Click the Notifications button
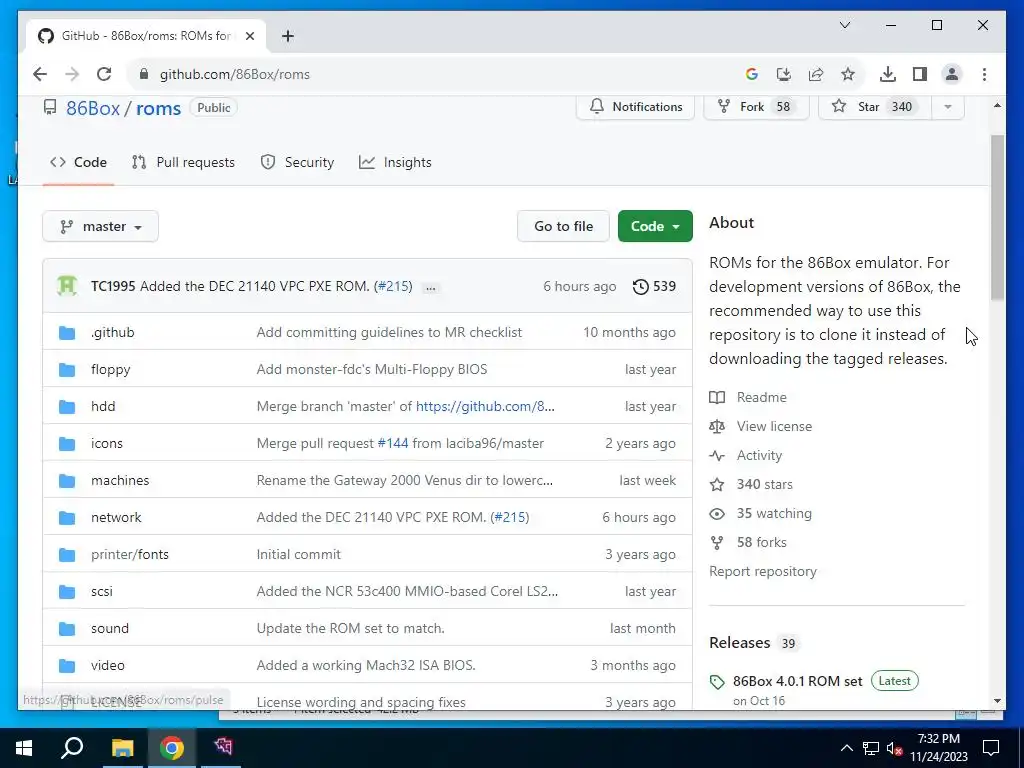Viewport: 1024px width, 768px height. [x=635, y=107]
